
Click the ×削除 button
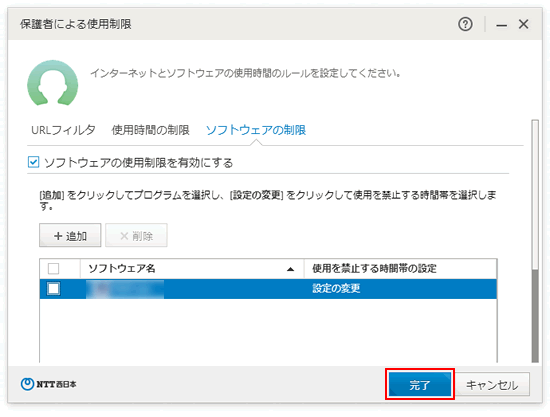coord(136,235)
